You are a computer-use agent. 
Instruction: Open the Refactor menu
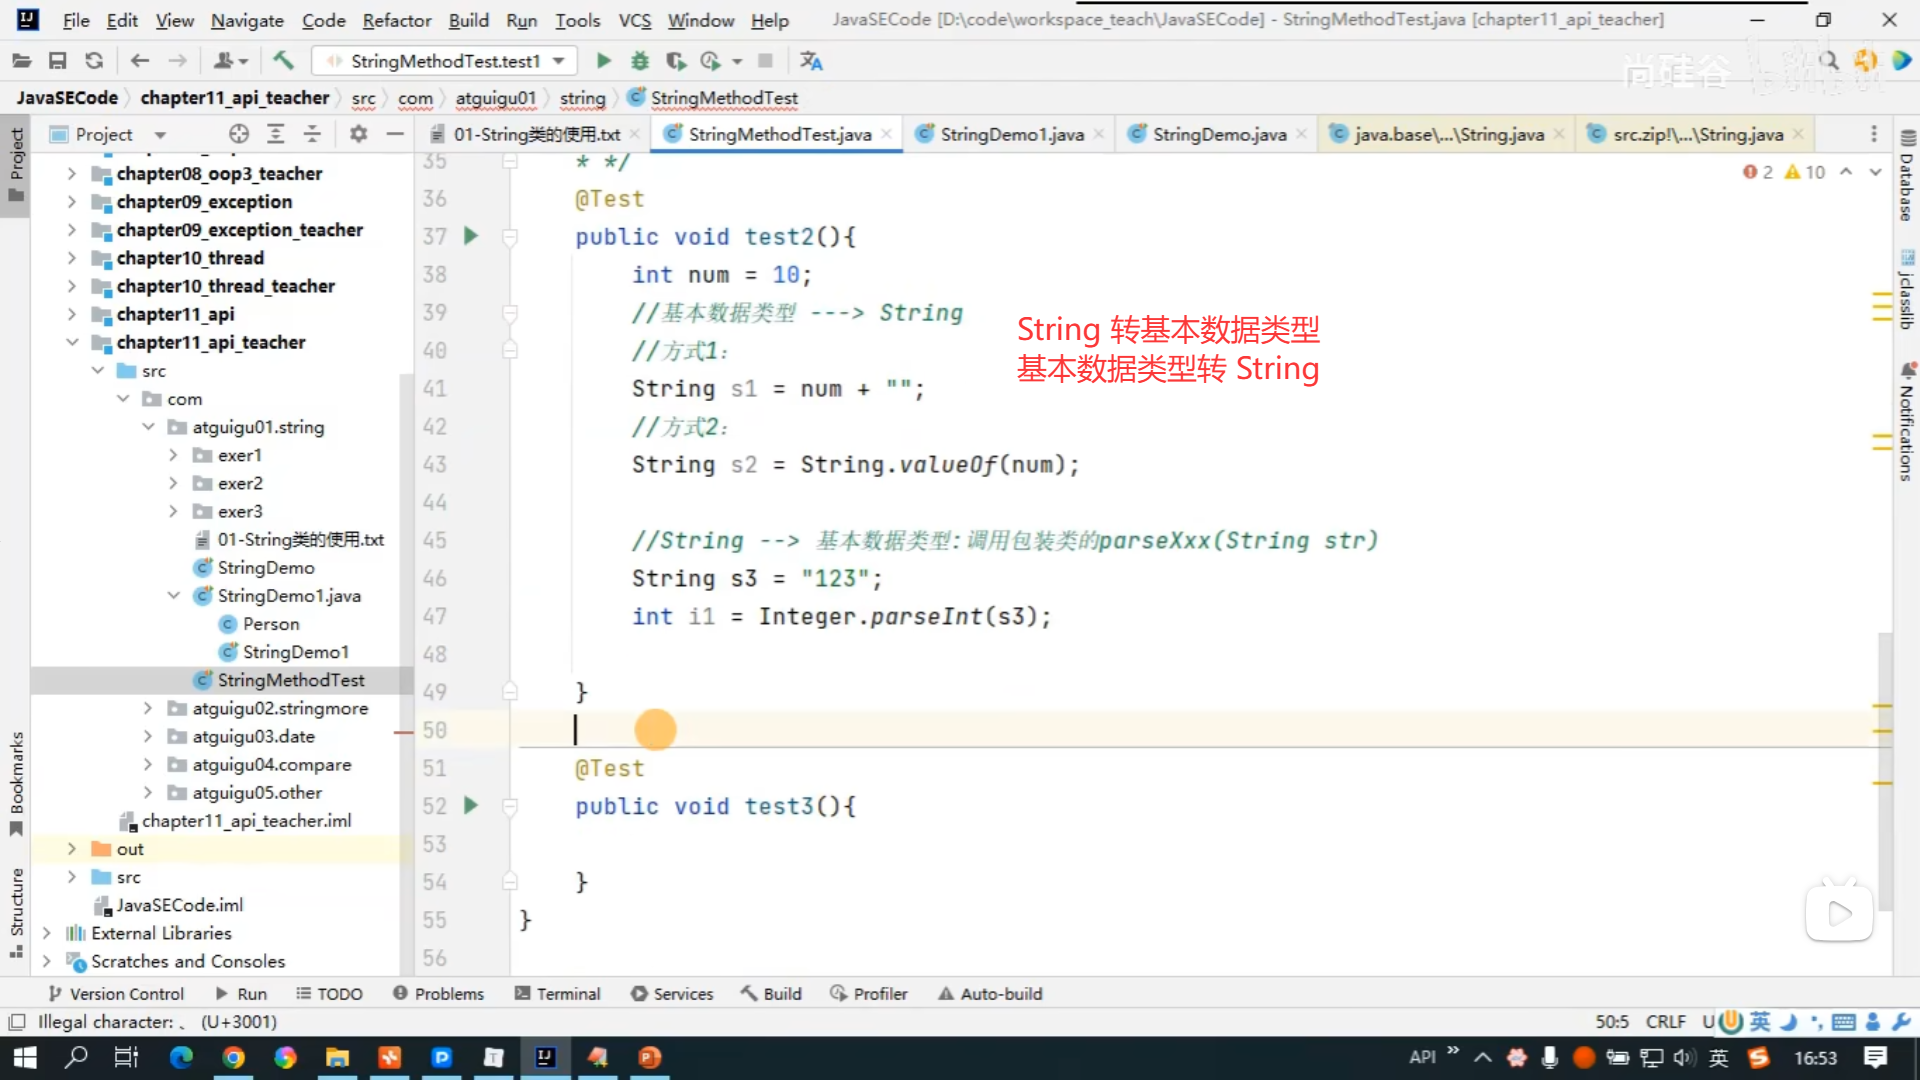pos(396,20)
